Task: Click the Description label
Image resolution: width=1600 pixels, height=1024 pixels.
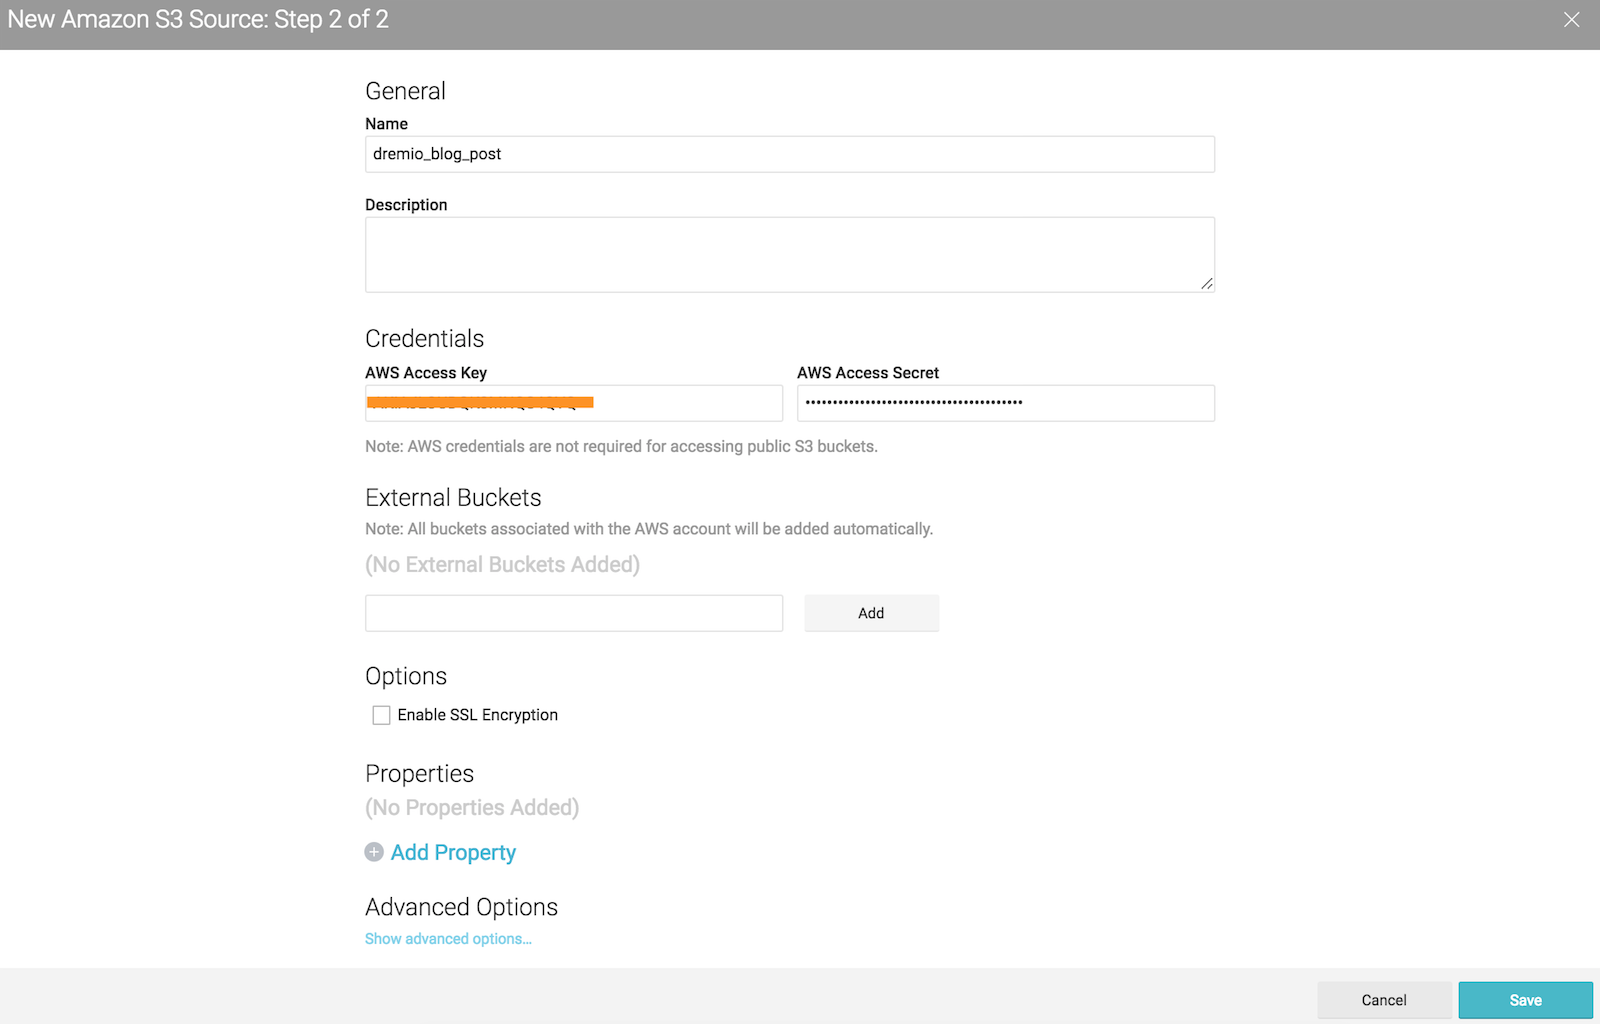Action: (x=406, y=205)
